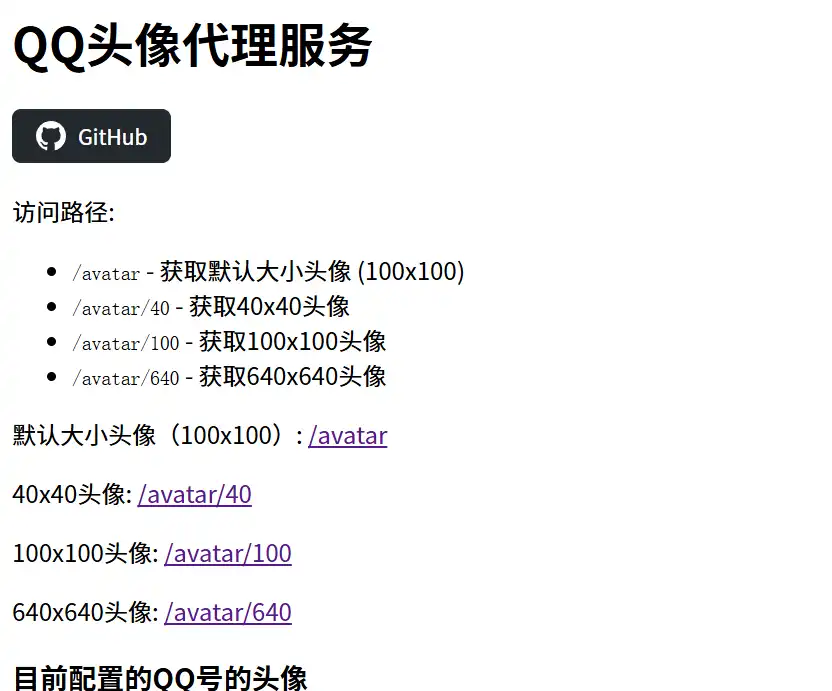
Task: Click the 640x640头像 label before link
Action: [82, 612]
